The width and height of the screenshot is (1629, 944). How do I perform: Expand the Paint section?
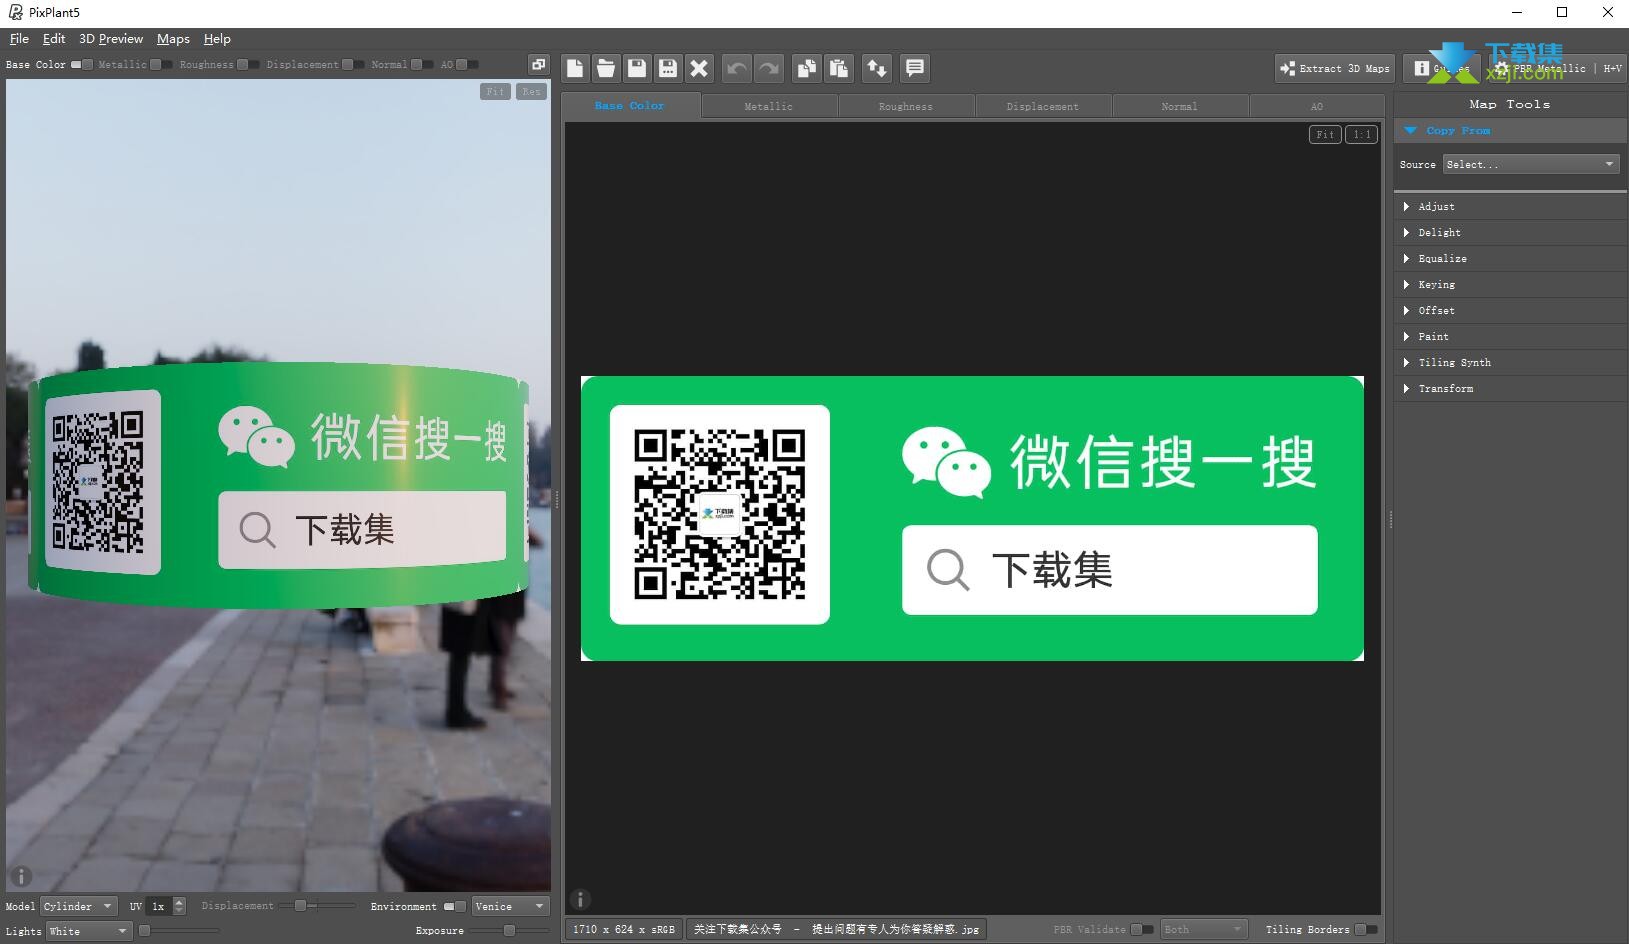point(1510,336)
